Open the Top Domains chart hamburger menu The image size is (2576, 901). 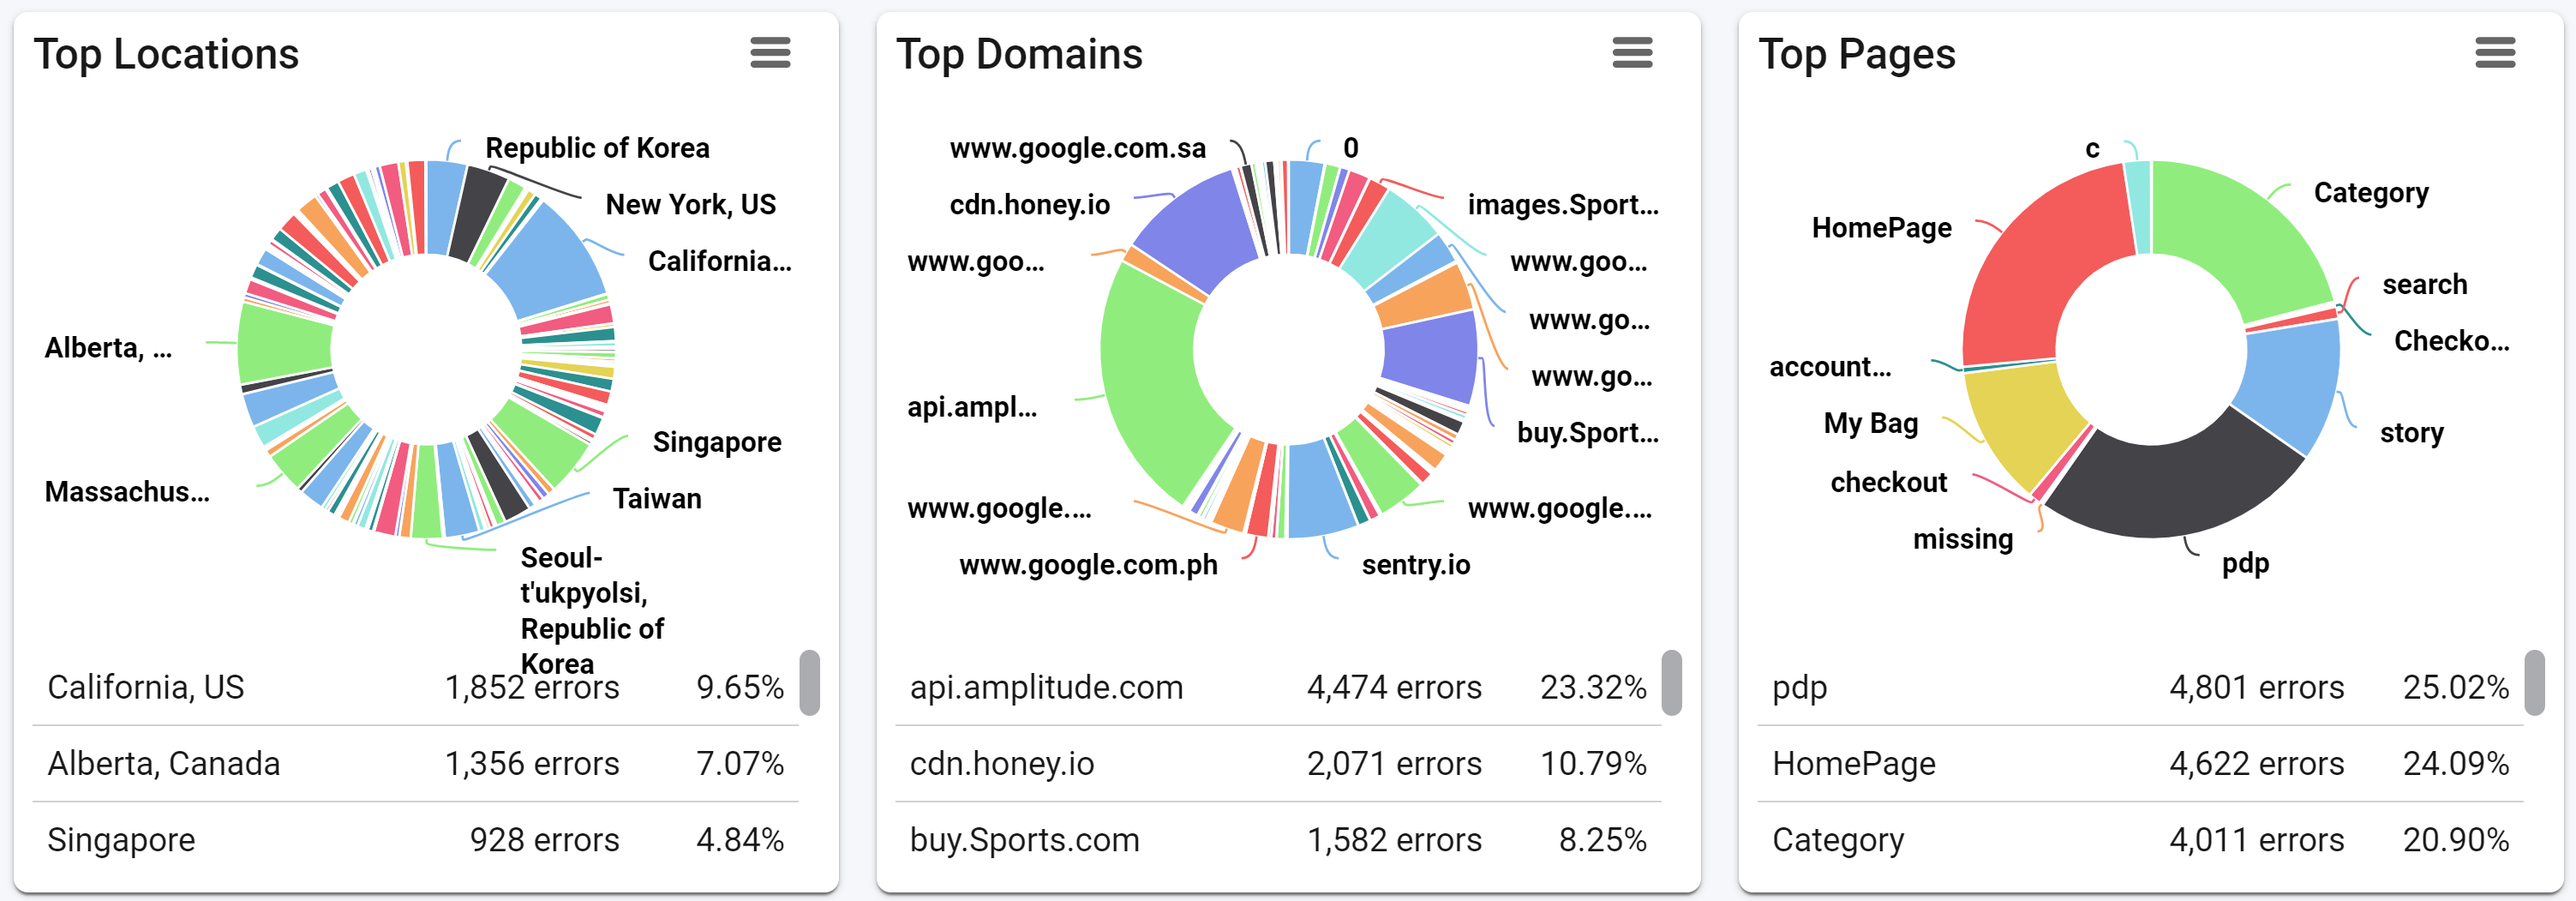(x=1632, y=52)
